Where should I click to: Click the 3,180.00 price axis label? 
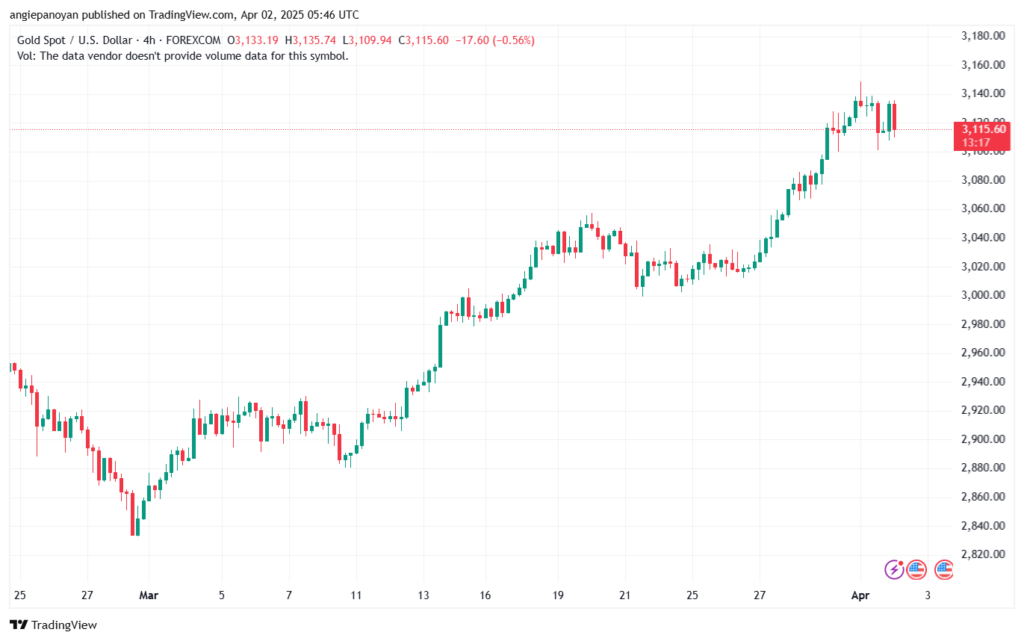pyautogui.click(x=981, y=36)
